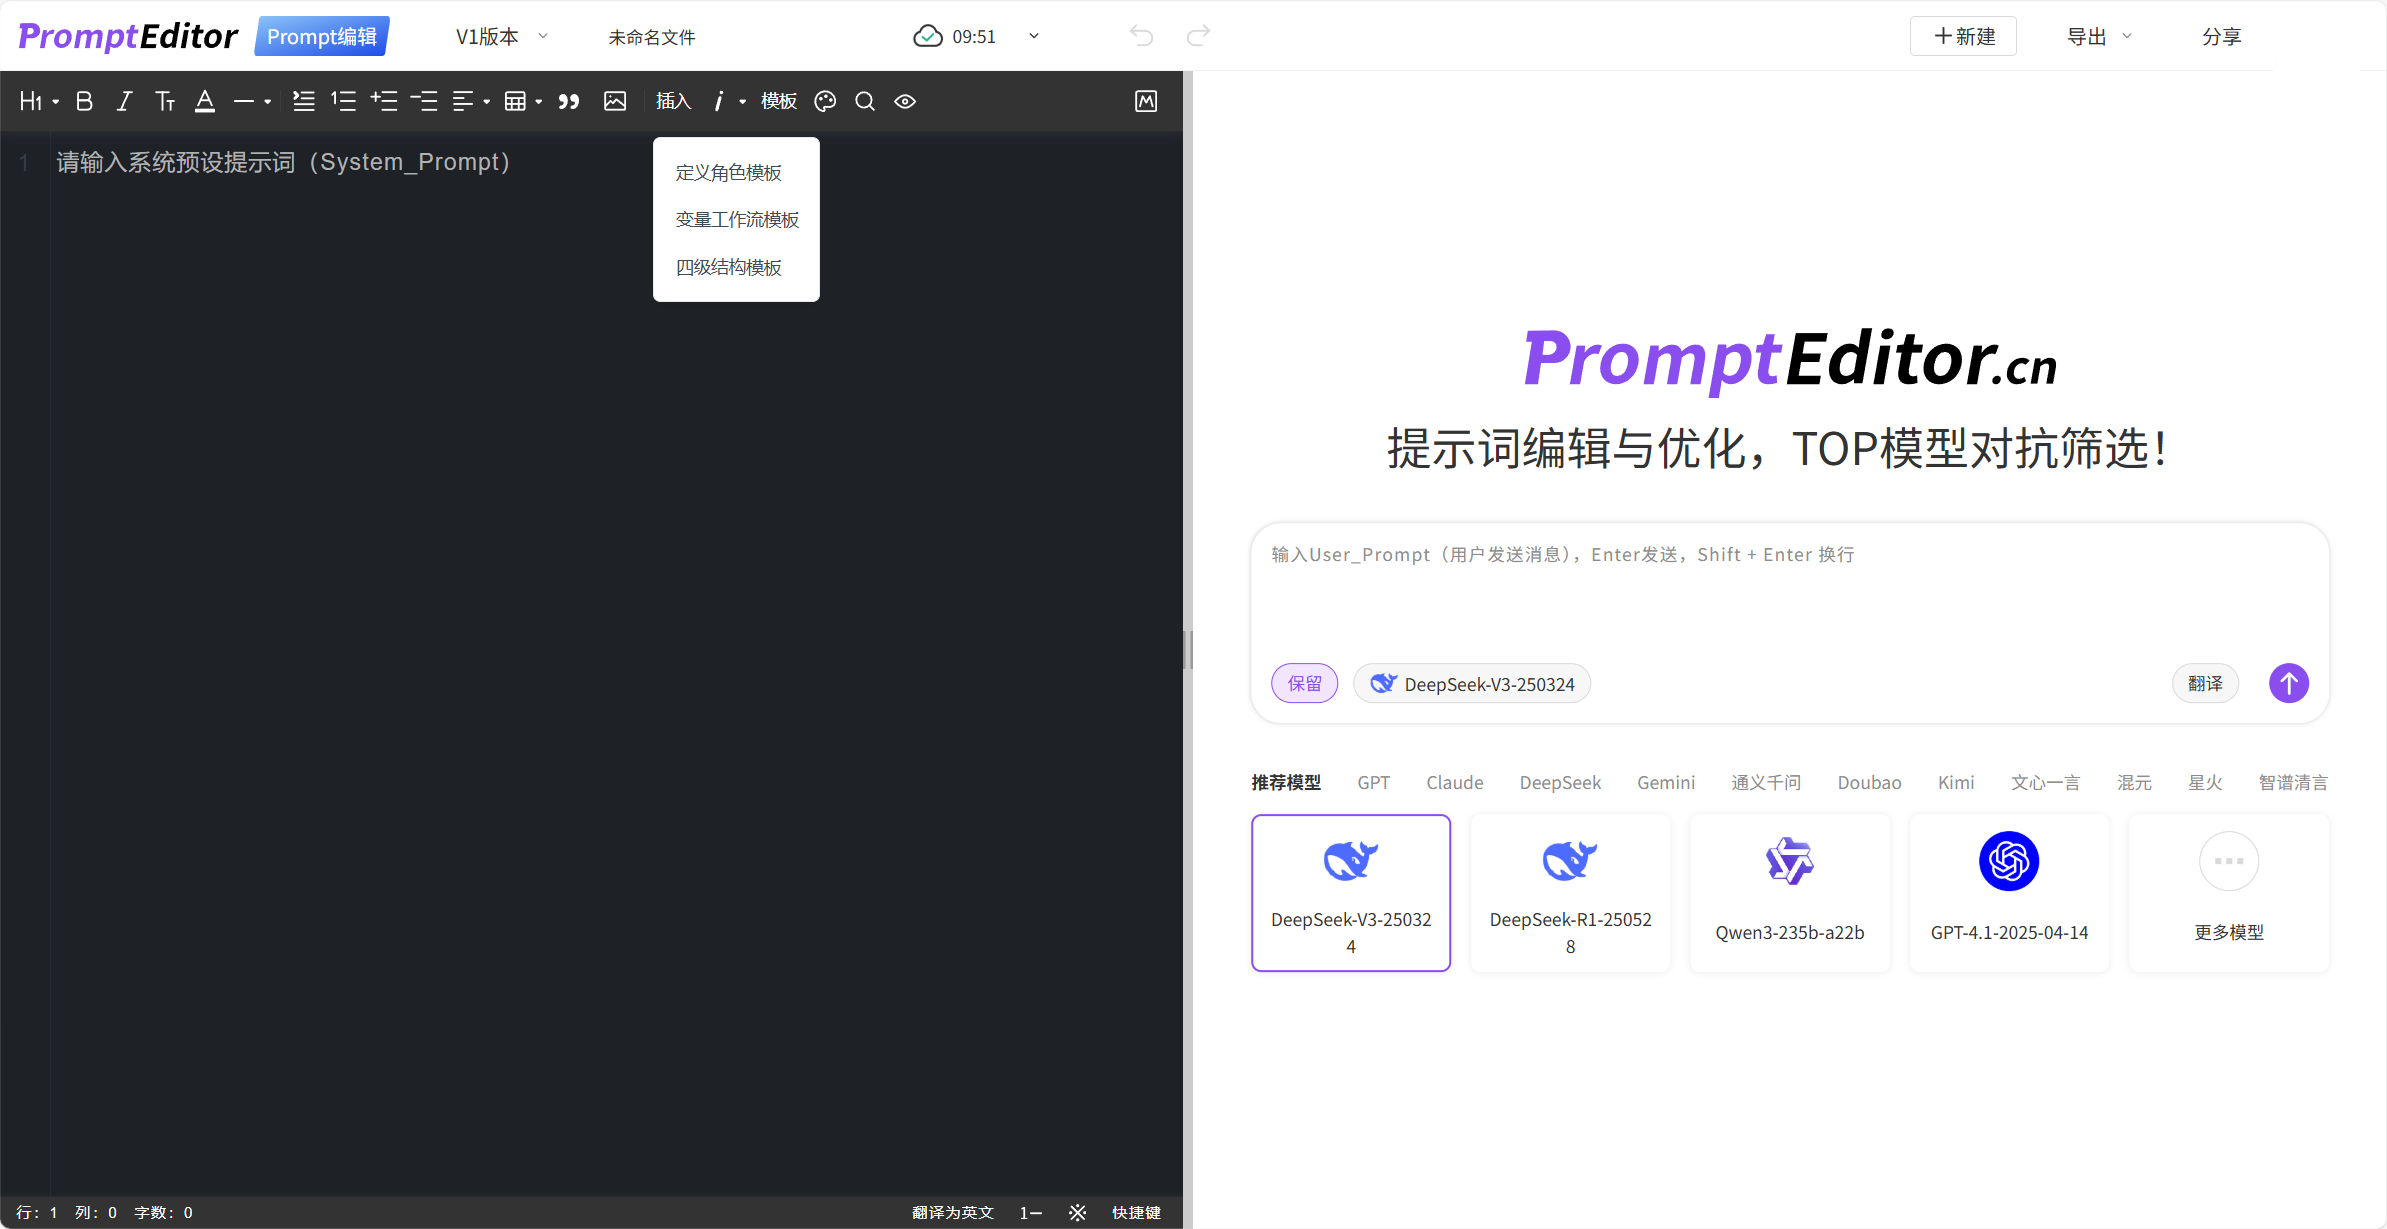Toggle preview with the eye icon
This screenshot has width=2387, height=1229.
(x=905, y=101)
